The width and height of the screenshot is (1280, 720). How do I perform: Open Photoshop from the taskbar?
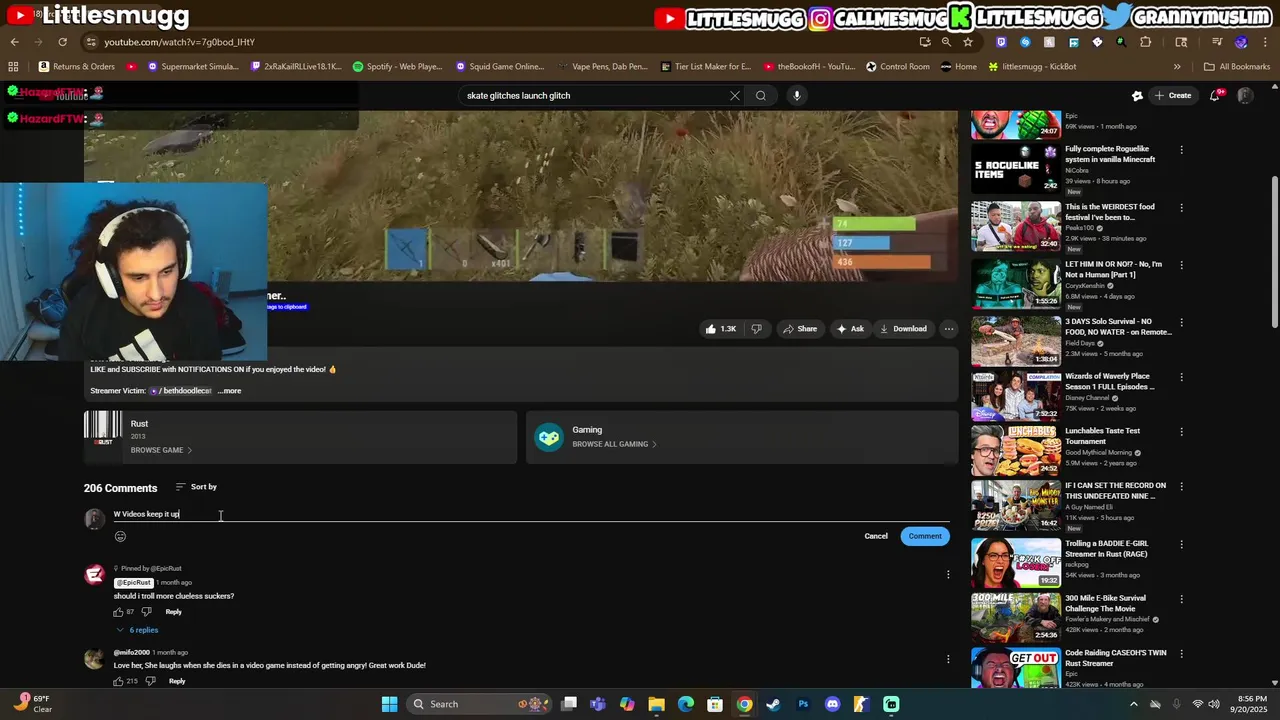(x=803, y=704)
